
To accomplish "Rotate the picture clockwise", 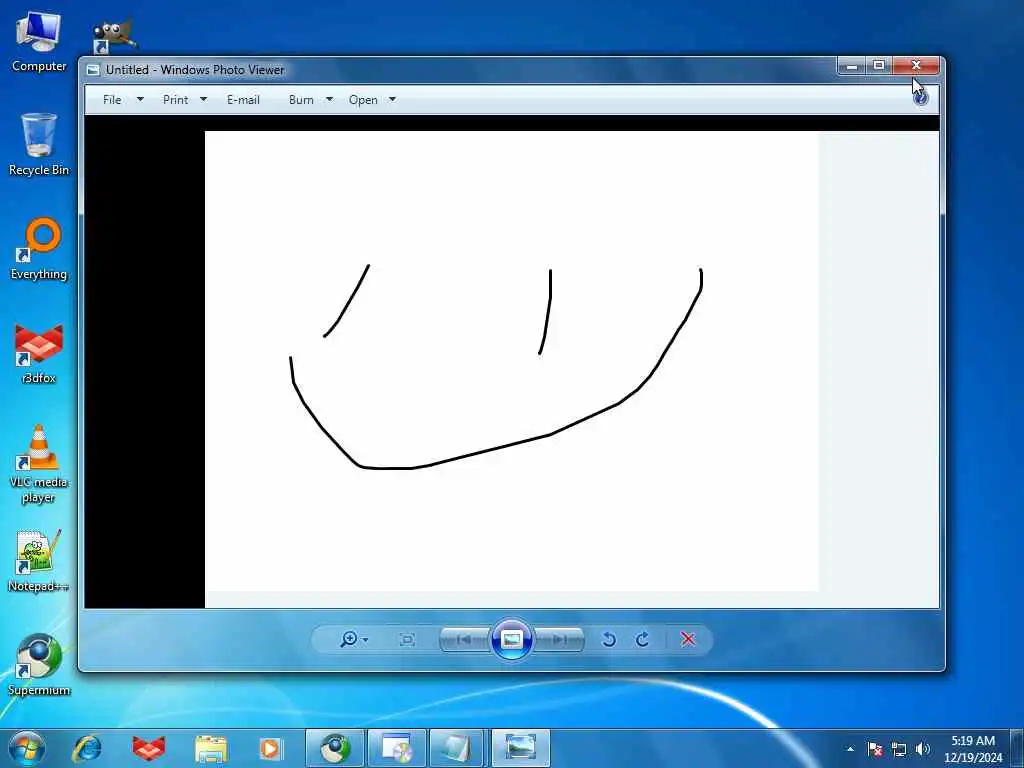I will click(643, 639).
